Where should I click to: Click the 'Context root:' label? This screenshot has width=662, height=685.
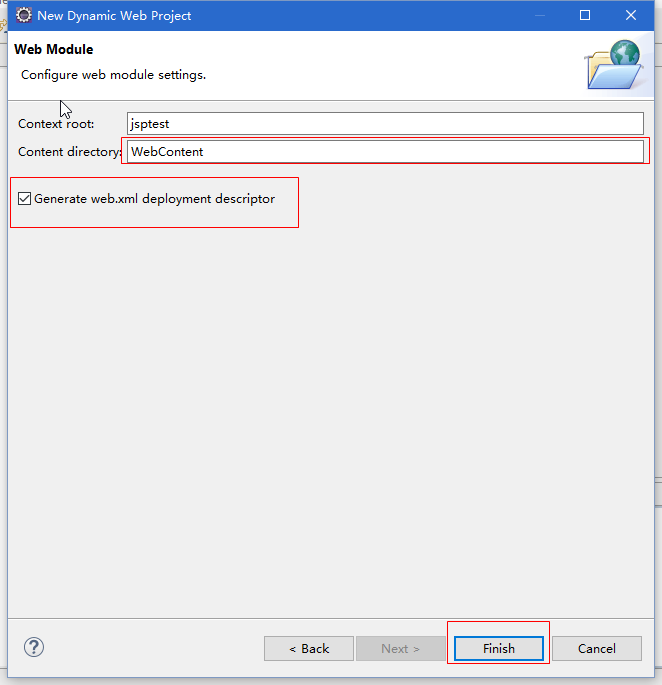pos(56,124)
